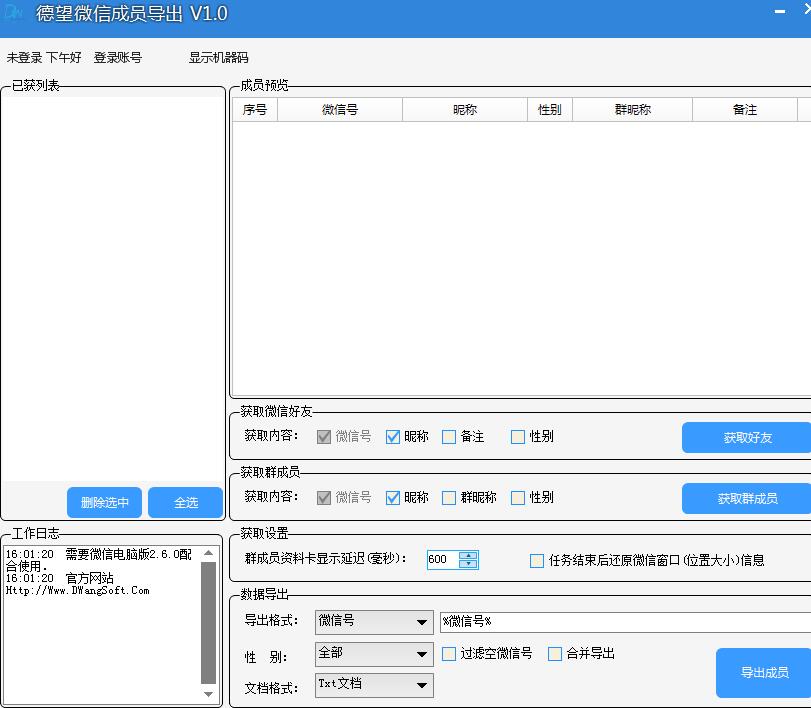Click the 微信号 column header in 成员预览
This screenshot has height=708, width=811.
[339, 109]
